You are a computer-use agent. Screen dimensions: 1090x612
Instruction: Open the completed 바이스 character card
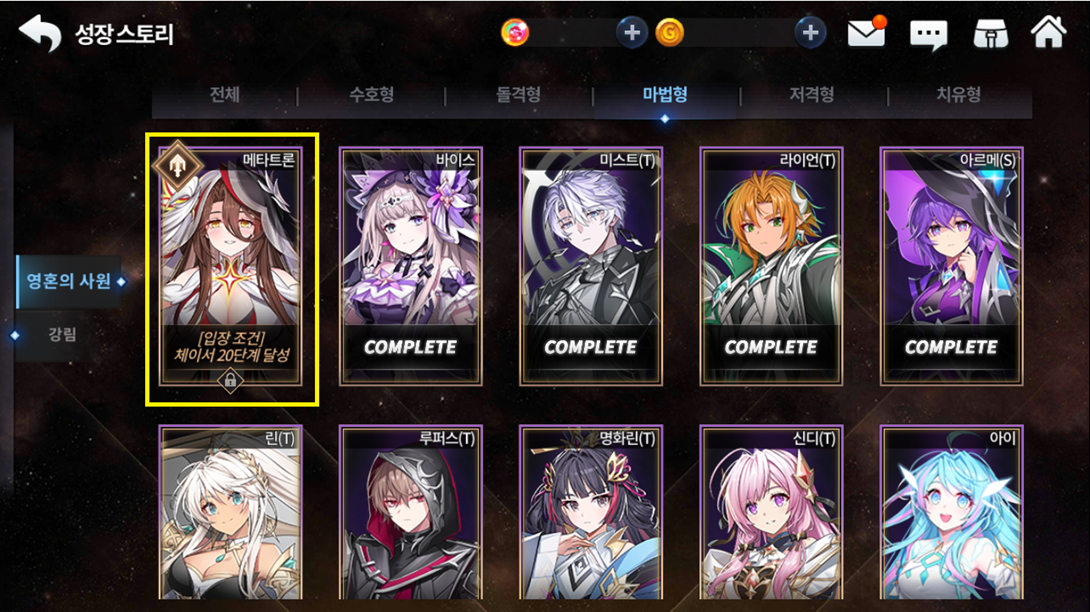(411, 266)
